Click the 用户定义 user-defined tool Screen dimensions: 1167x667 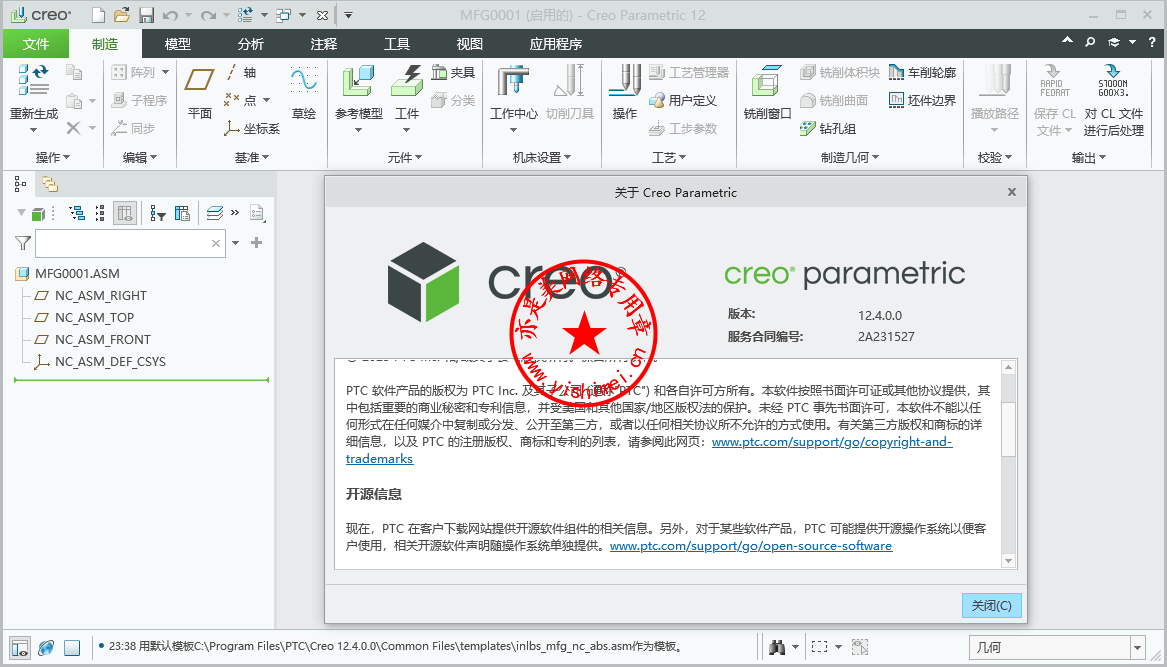click(x=682, y=100)
